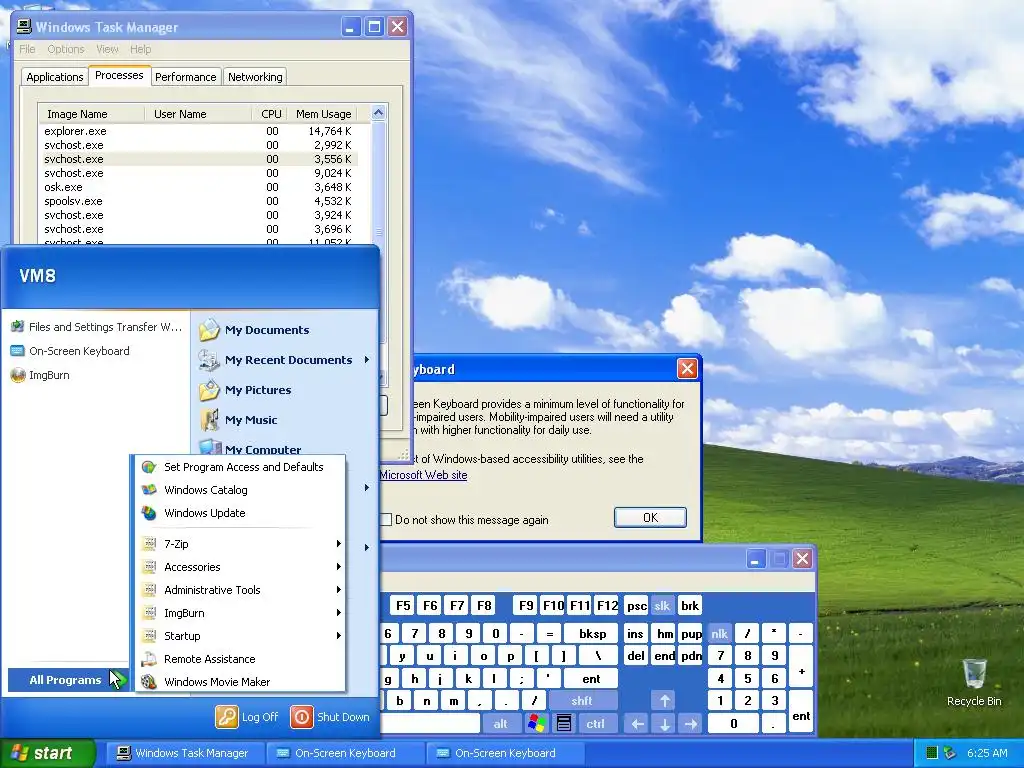Image resolution: width=1024 pixels, height=768 pixels.
Task: Switch to the Networking tab
Action: click(x=255, y=77)
